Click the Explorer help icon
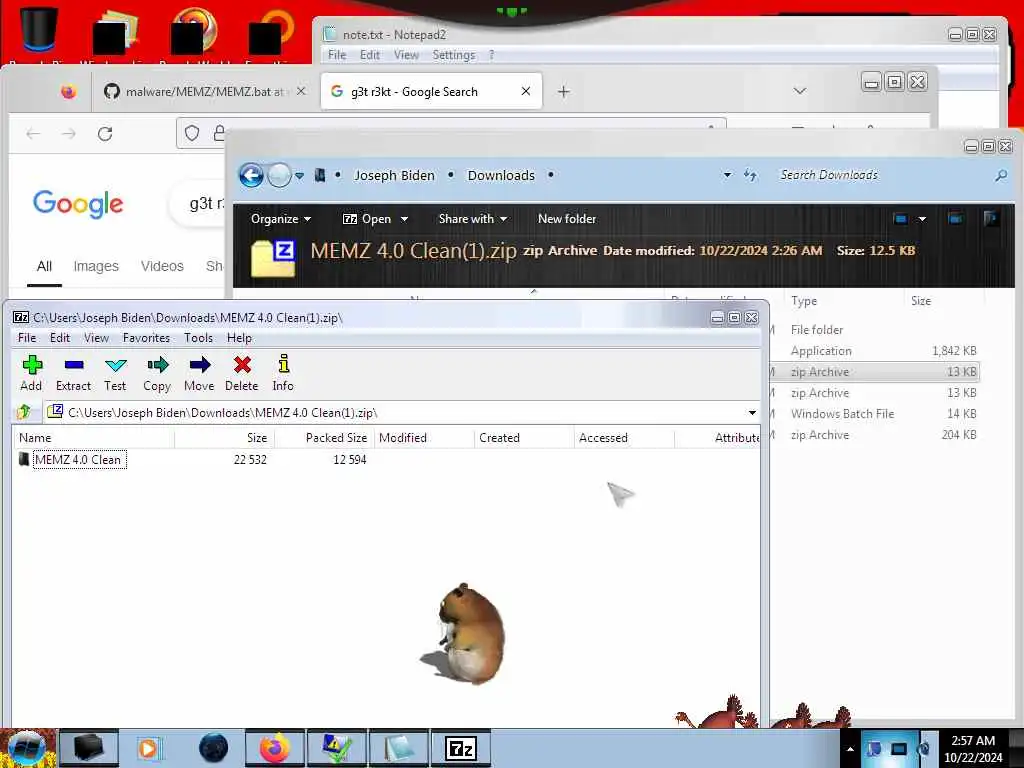 click(x=991, y=219)
